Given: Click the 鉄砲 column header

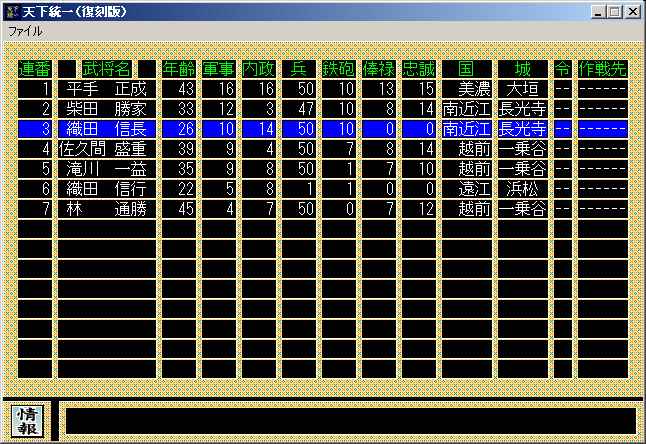Looking at the screenshot, I should tap(339, 69).
